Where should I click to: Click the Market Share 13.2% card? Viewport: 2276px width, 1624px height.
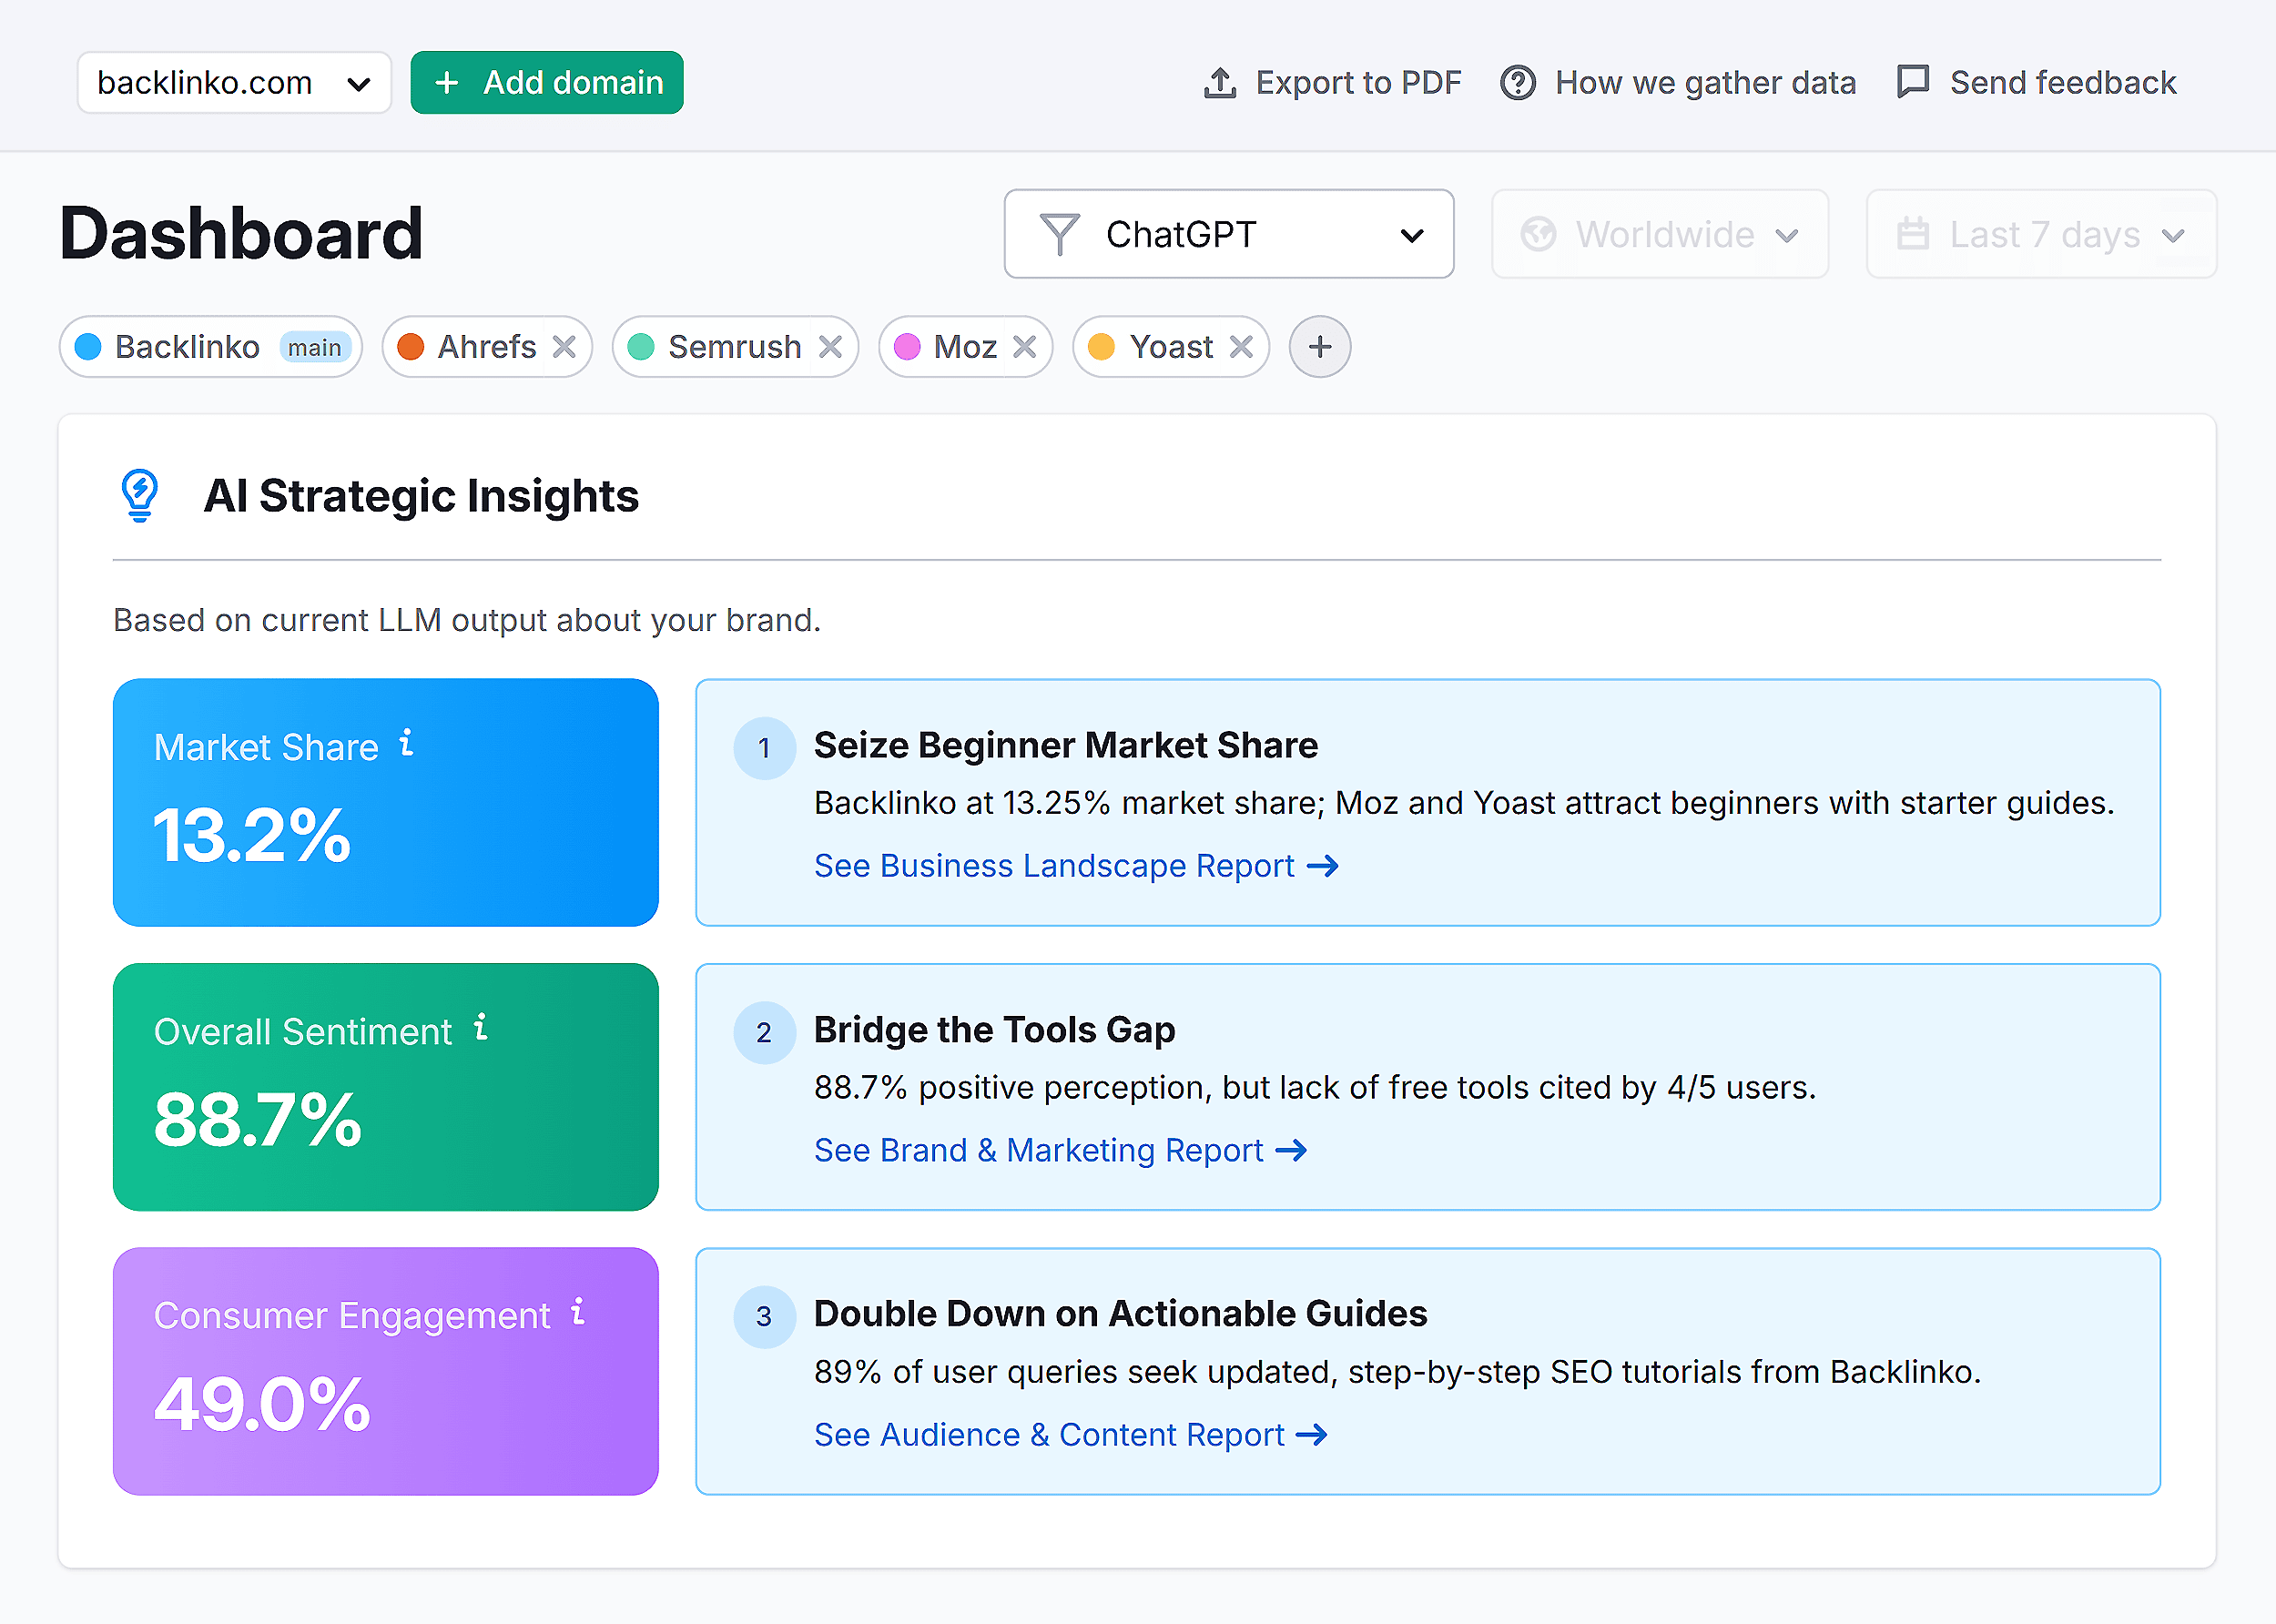tap(386, 802)
